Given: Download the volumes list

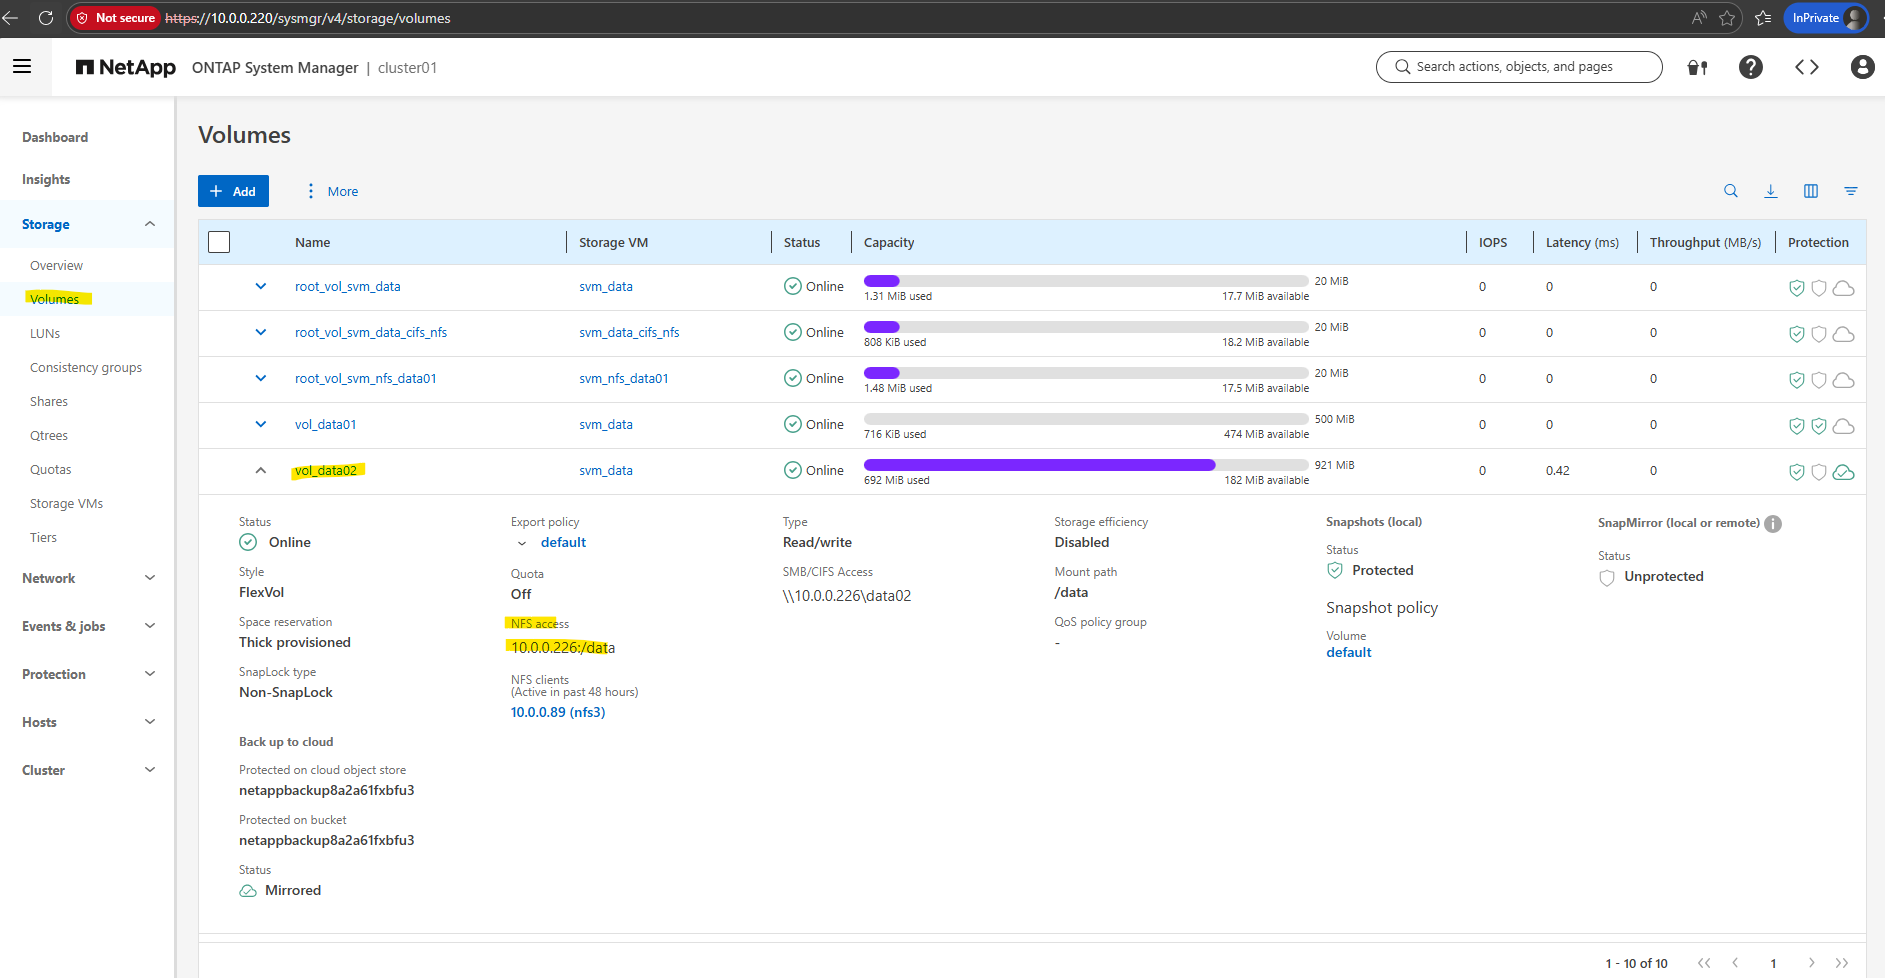Looking at the screenshot, I should 1770,191.
